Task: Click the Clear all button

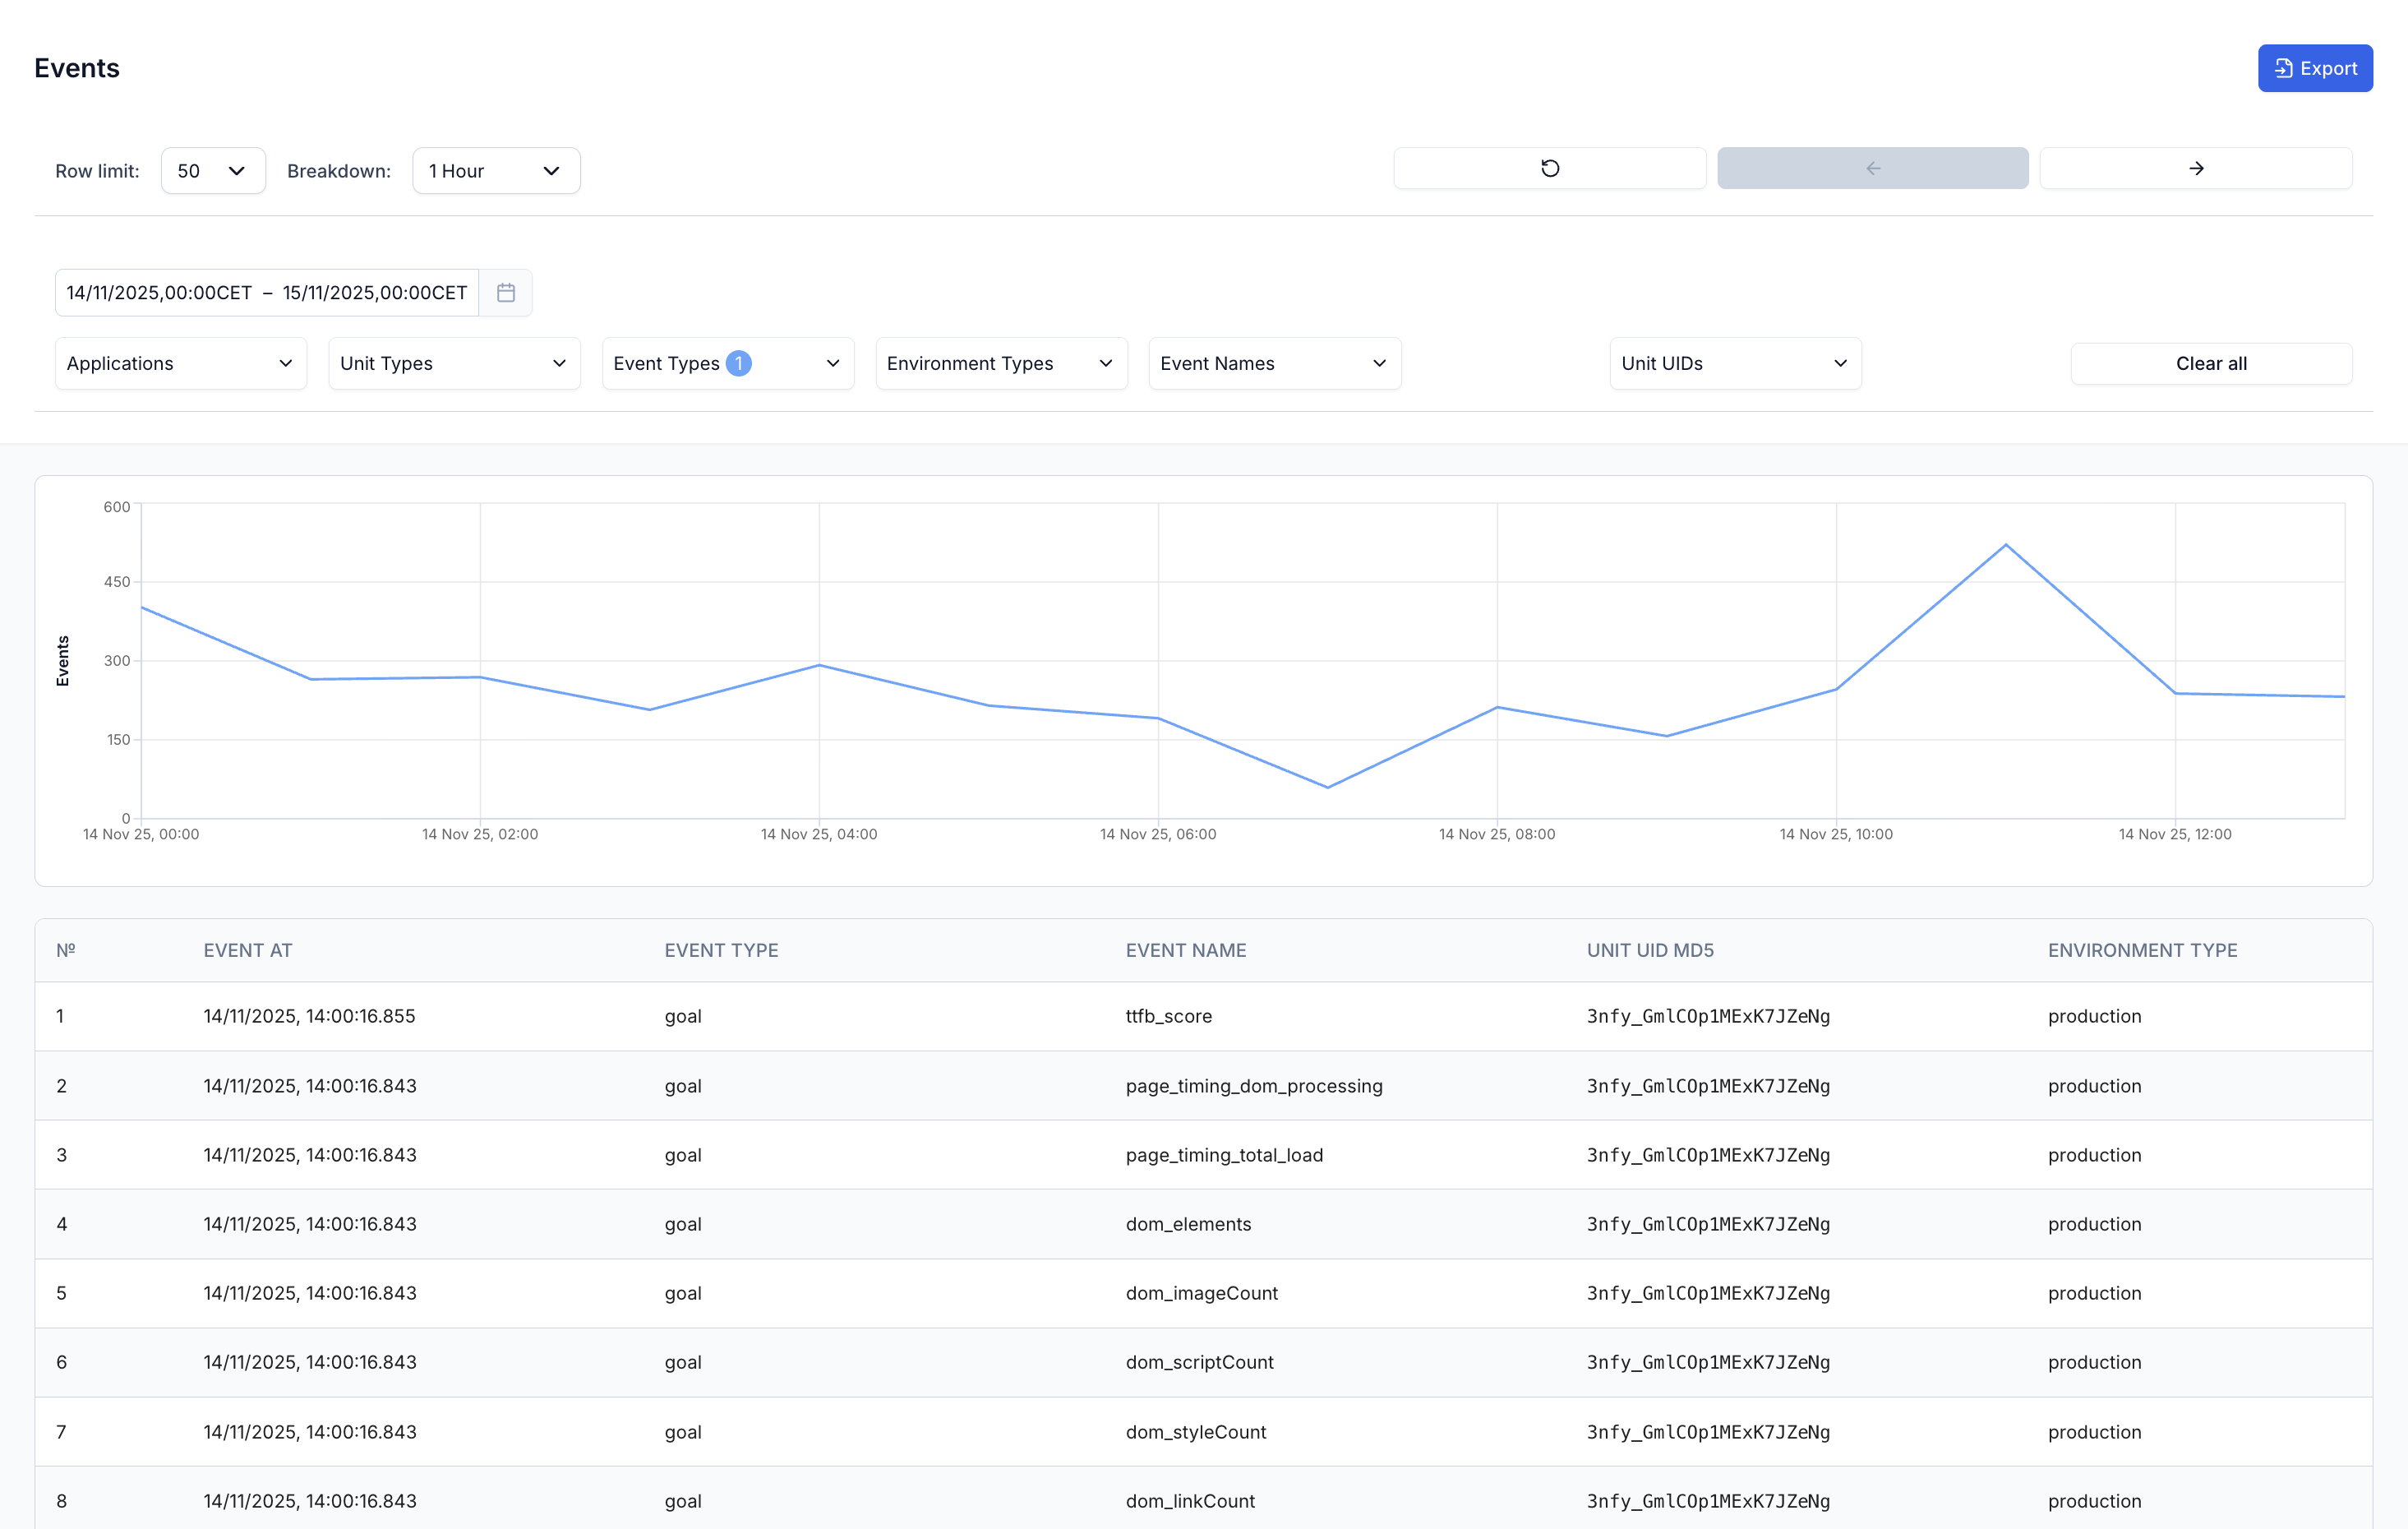Action: pyautogui.click(x=2211, y=364)
